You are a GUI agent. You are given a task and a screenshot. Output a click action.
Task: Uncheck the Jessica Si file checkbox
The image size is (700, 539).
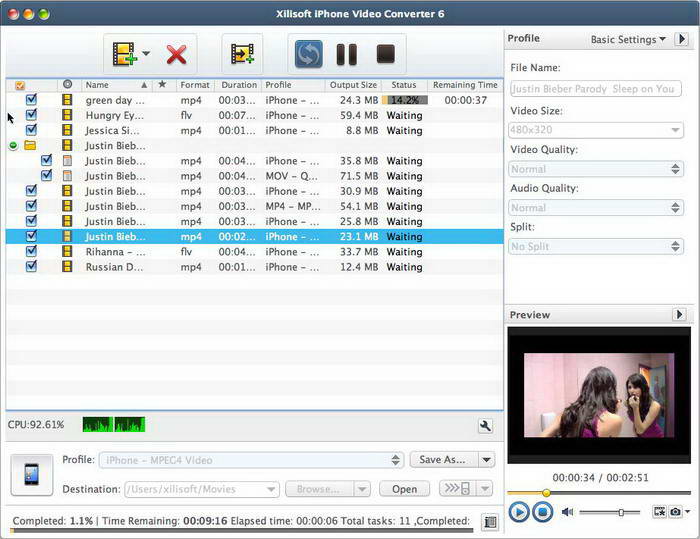[31, 130]
